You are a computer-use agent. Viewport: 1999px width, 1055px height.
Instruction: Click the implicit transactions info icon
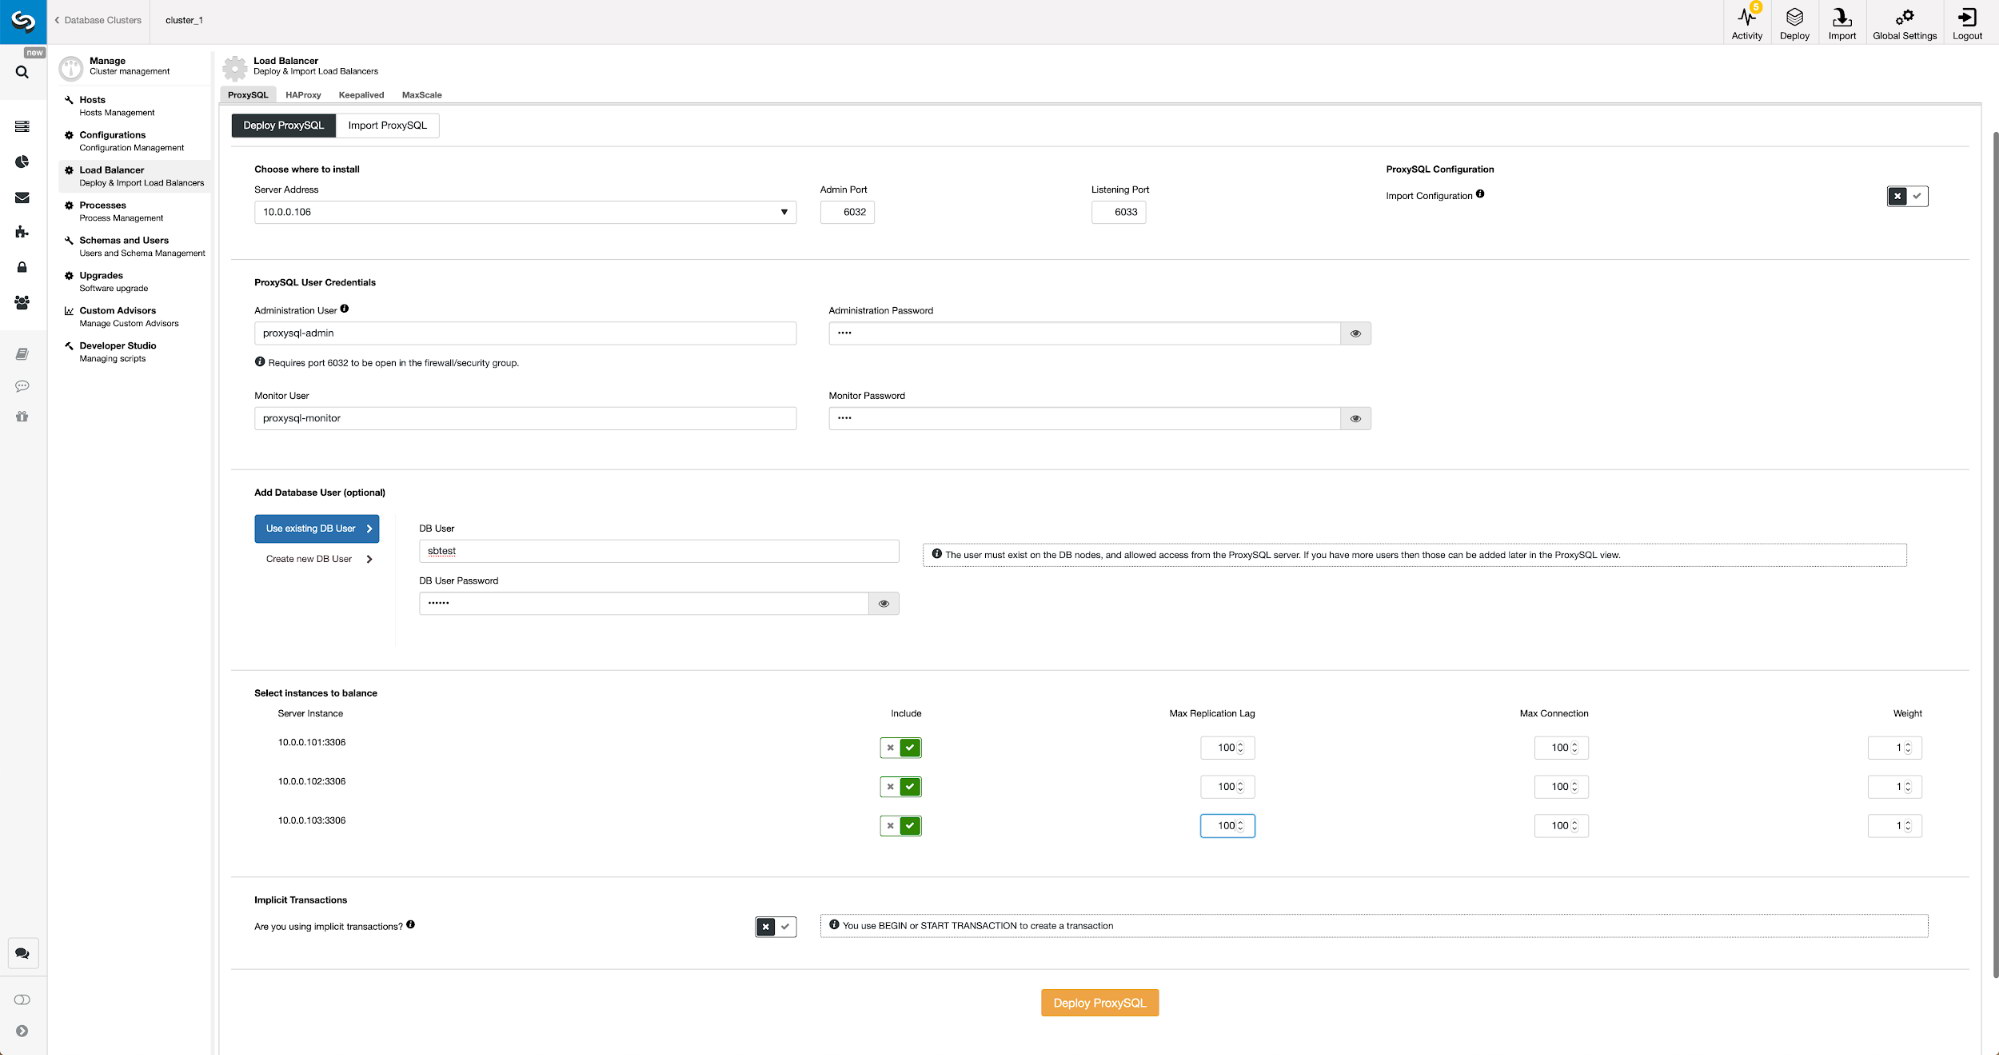tap(410, 925)
